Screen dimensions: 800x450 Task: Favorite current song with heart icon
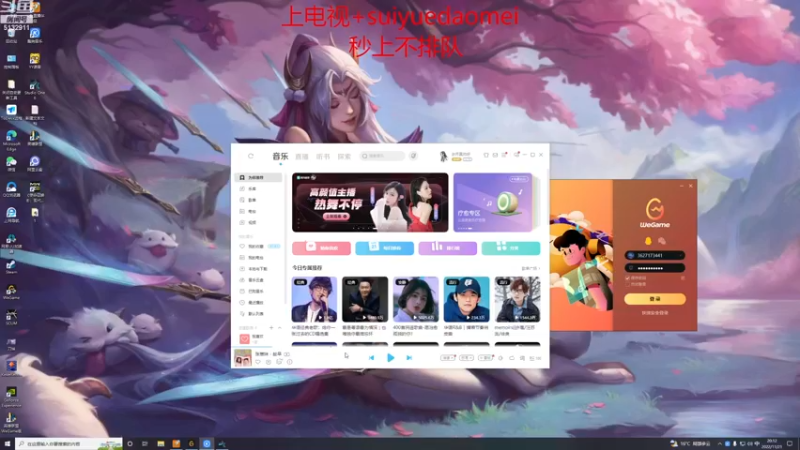258,362
